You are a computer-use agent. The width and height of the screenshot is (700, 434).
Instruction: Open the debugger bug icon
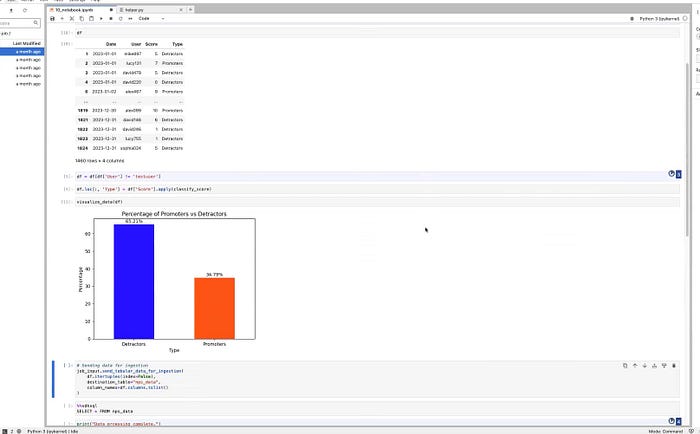click(632, 19)
